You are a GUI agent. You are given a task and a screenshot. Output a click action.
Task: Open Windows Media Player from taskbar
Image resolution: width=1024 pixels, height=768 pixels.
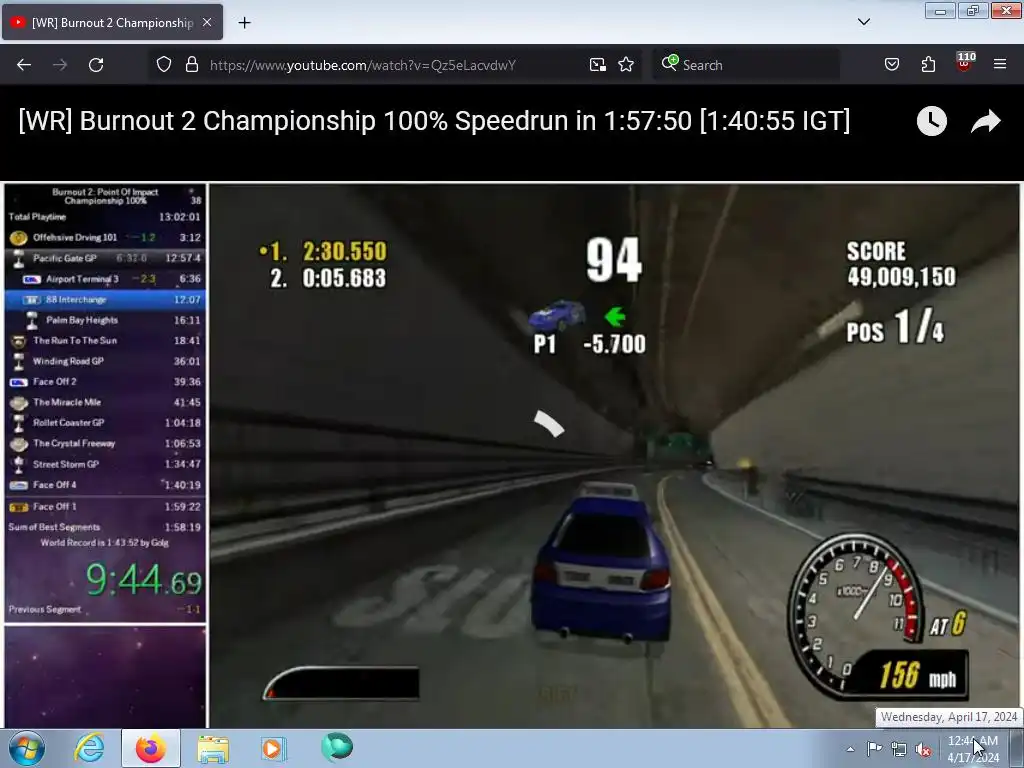pos(273,748)
